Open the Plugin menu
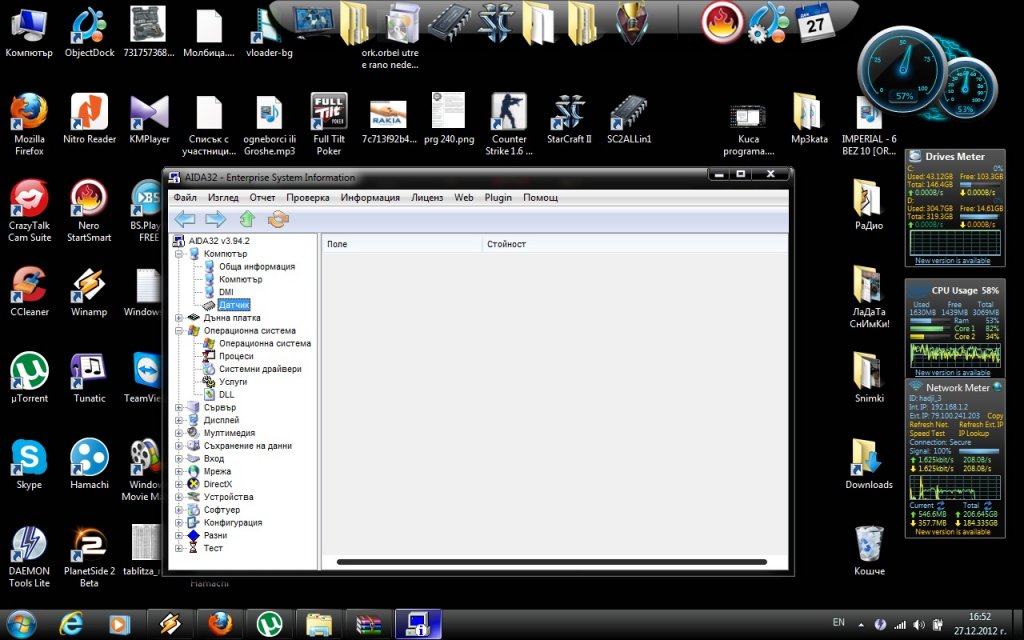The image size is (1024, 640). click(x=498, y=197)
